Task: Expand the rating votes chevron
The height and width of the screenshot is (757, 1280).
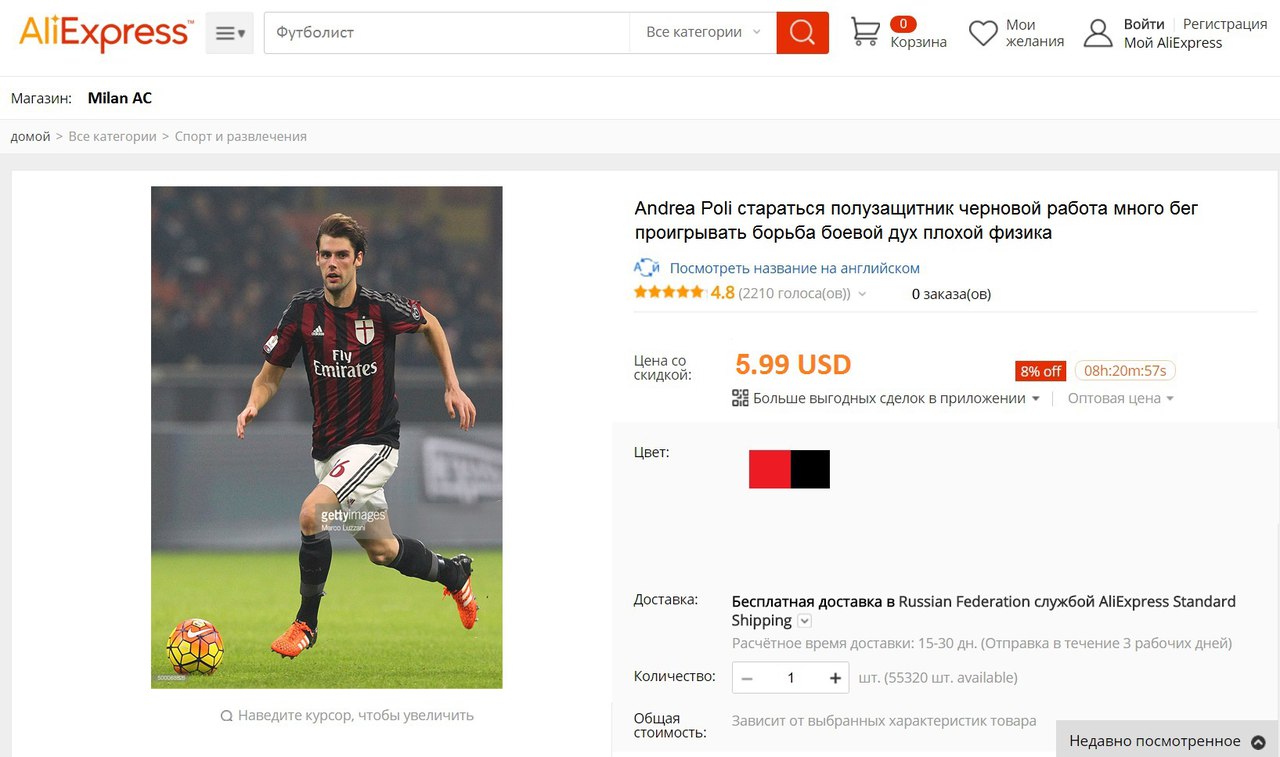Action: pos(862,294)
